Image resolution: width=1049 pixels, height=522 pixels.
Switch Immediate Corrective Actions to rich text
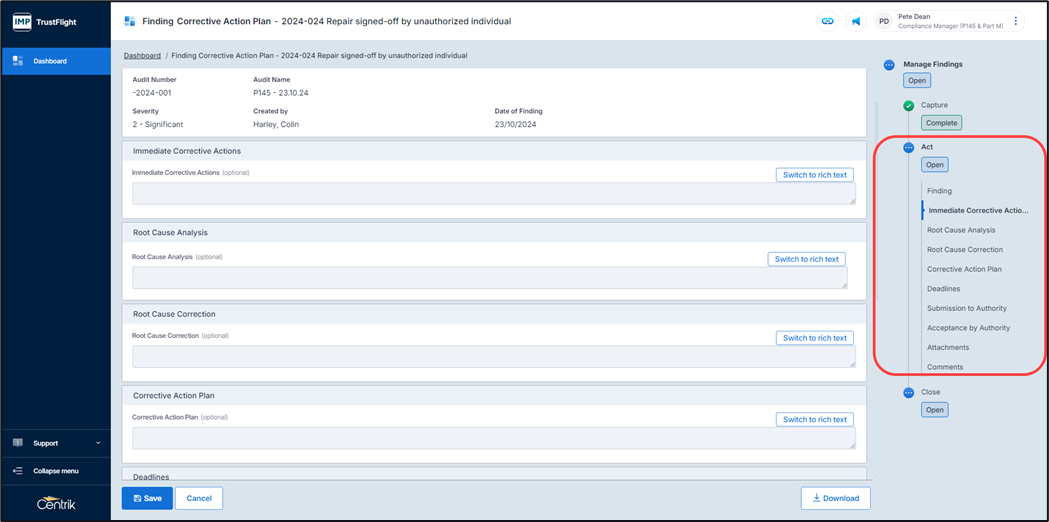pos(814,175)
